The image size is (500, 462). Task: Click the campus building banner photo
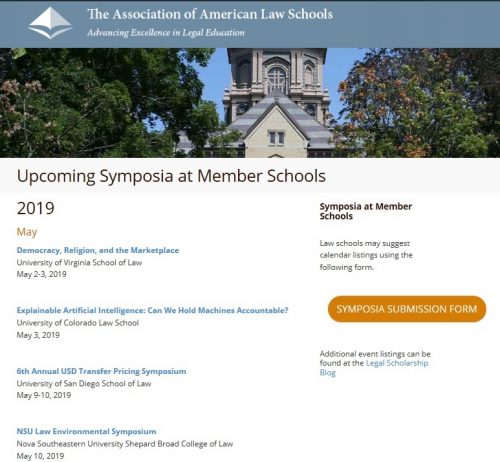click(x=250, y=103)
